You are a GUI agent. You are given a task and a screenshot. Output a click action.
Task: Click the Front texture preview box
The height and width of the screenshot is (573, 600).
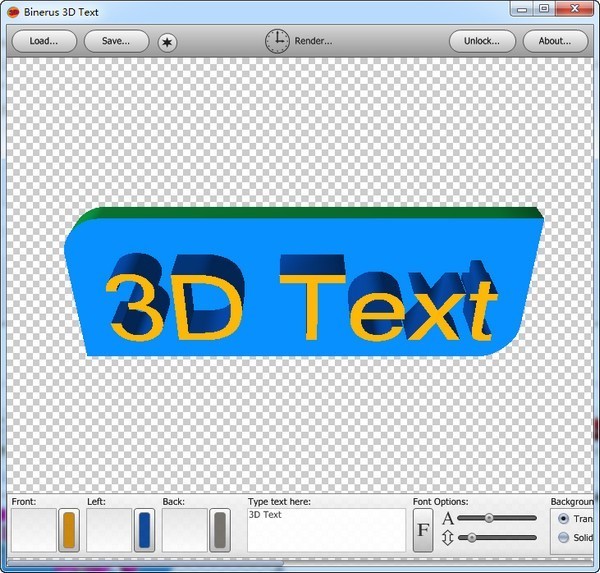click(33, 530)
